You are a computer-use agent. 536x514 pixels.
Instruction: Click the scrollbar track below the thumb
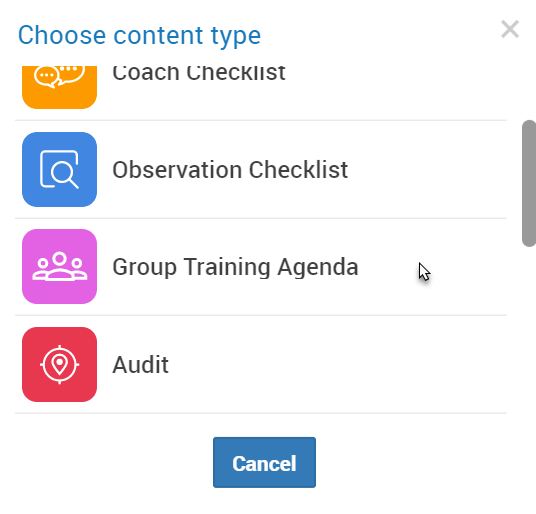[529, 328]
